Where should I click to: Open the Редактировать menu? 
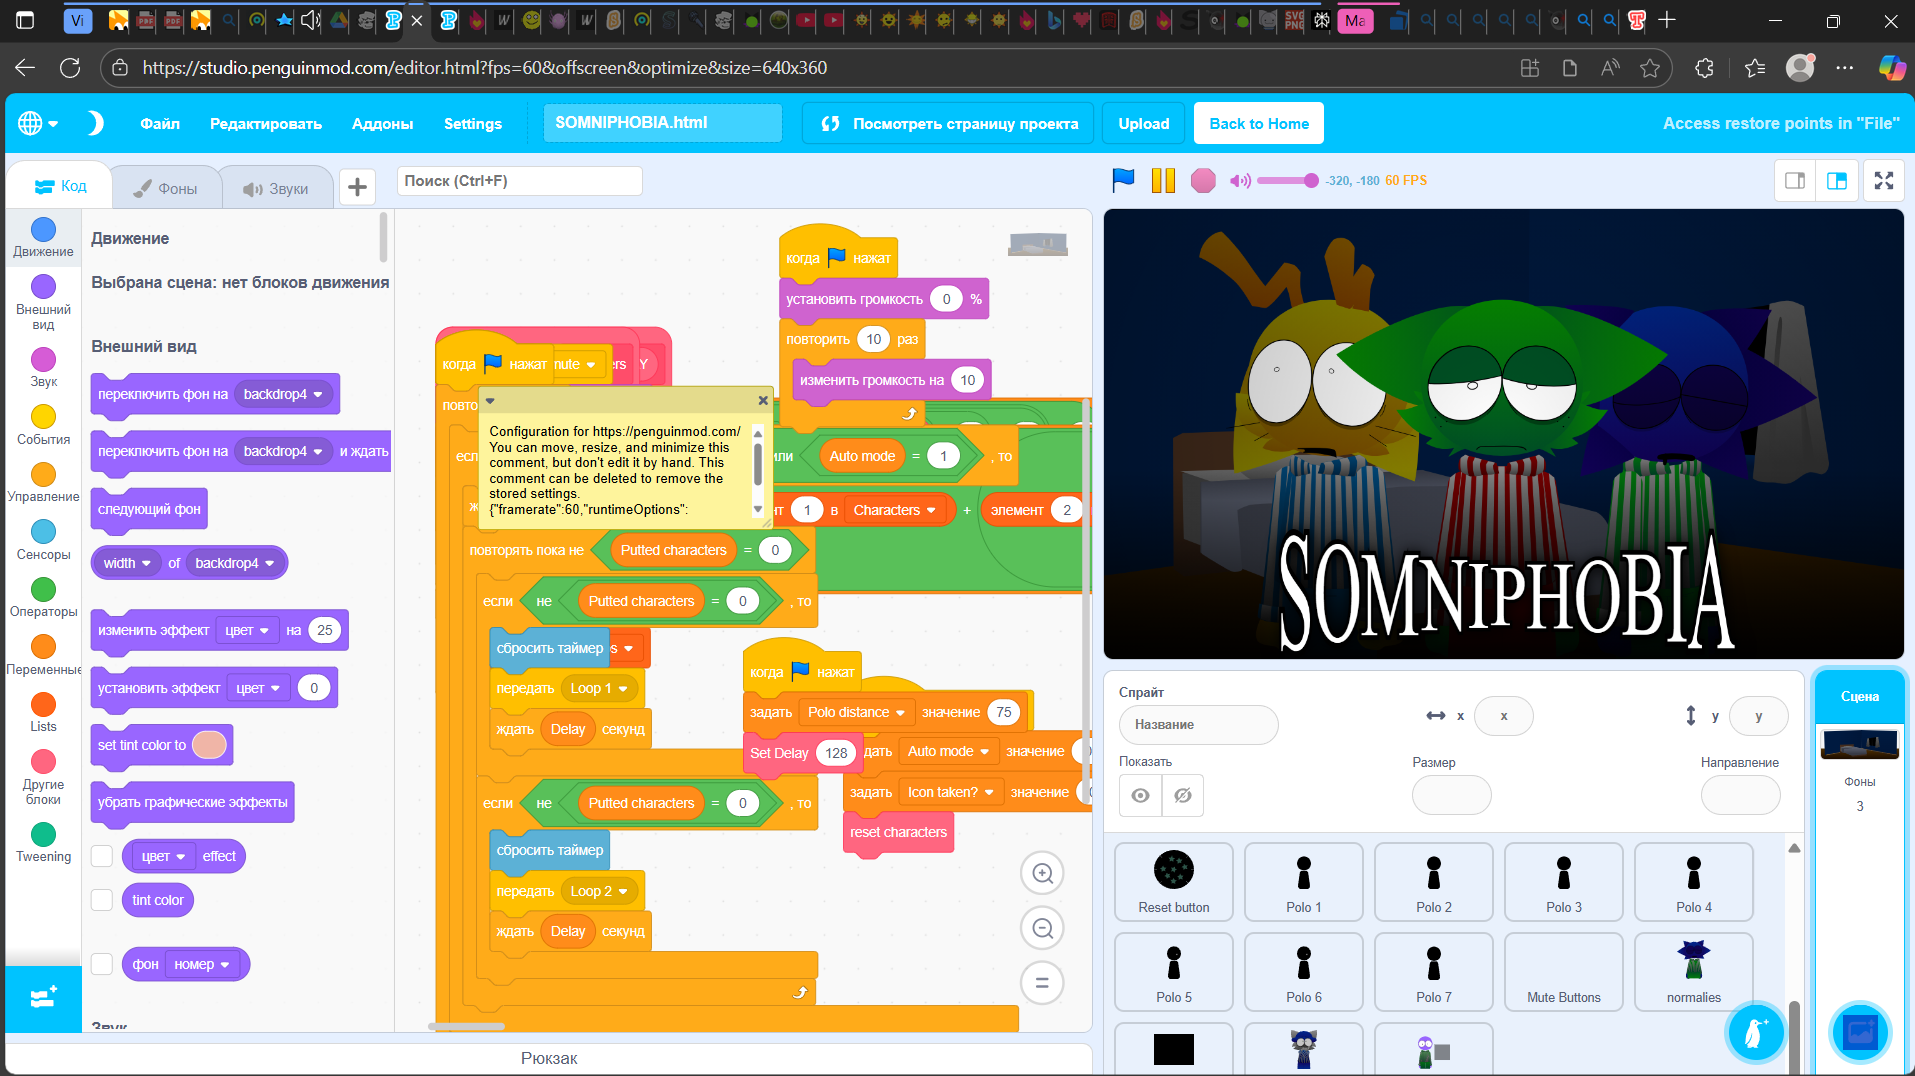coord(266,124)
